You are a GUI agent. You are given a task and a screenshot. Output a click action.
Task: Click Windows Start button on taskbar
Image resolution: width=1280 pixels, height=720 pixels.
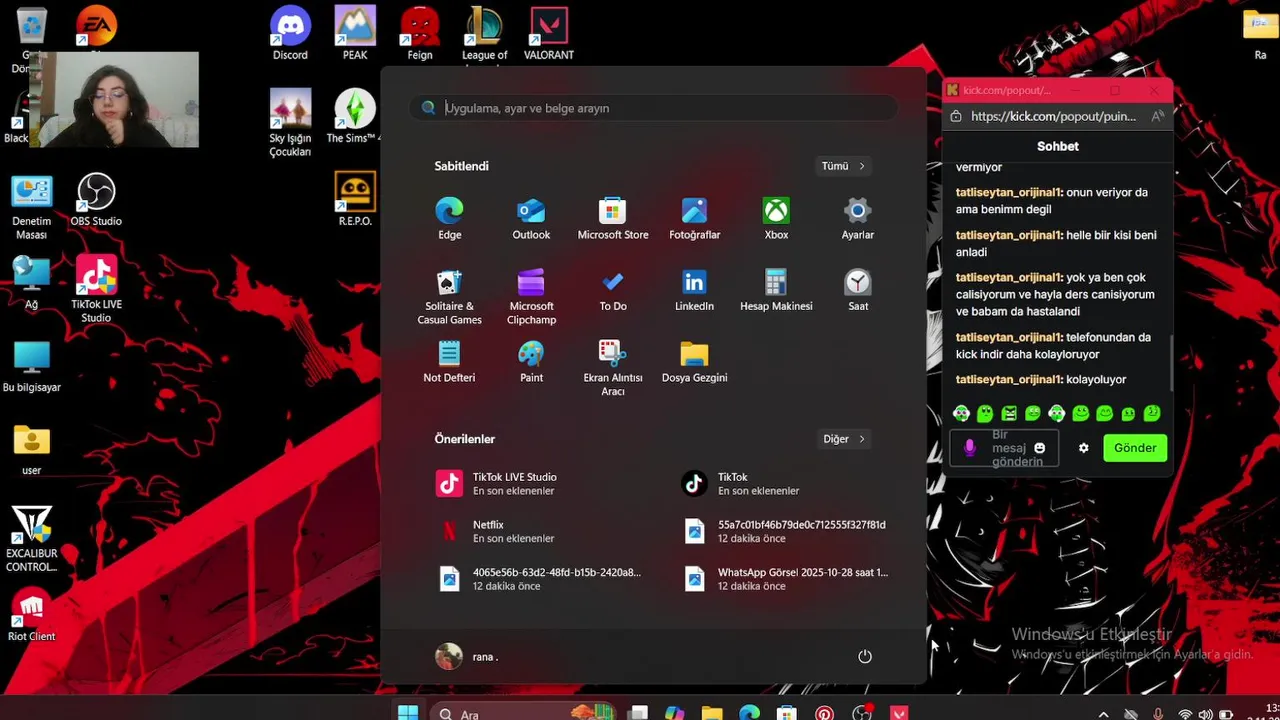point(408,713)
